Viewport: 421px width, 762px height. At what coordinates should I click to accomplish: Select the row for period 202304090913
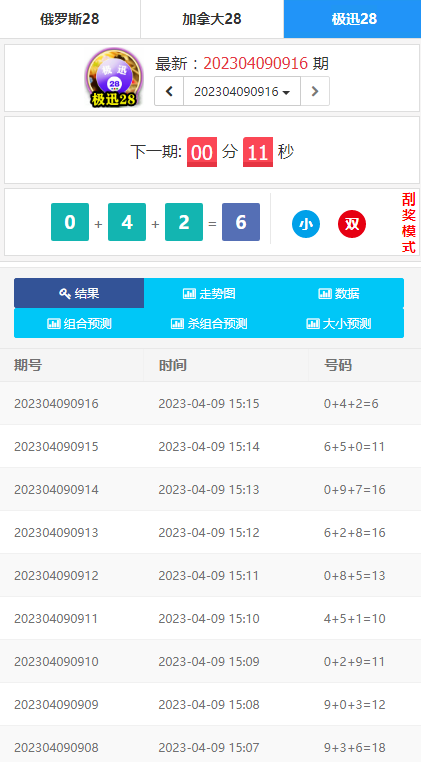[210, 532]
